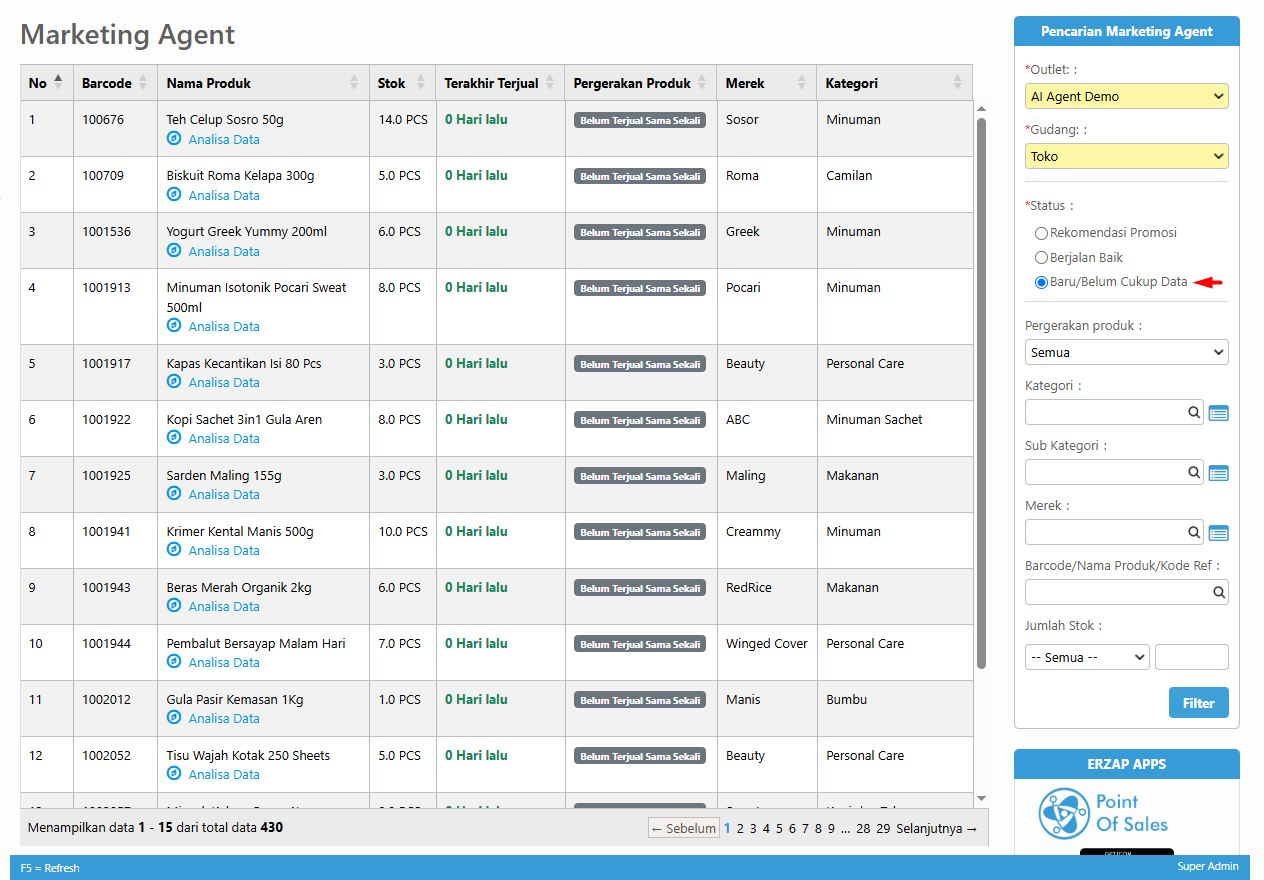The image size is (1264, 880).
Task: Go to Selanjutnya next page link
Action: (x=936, y=829)
